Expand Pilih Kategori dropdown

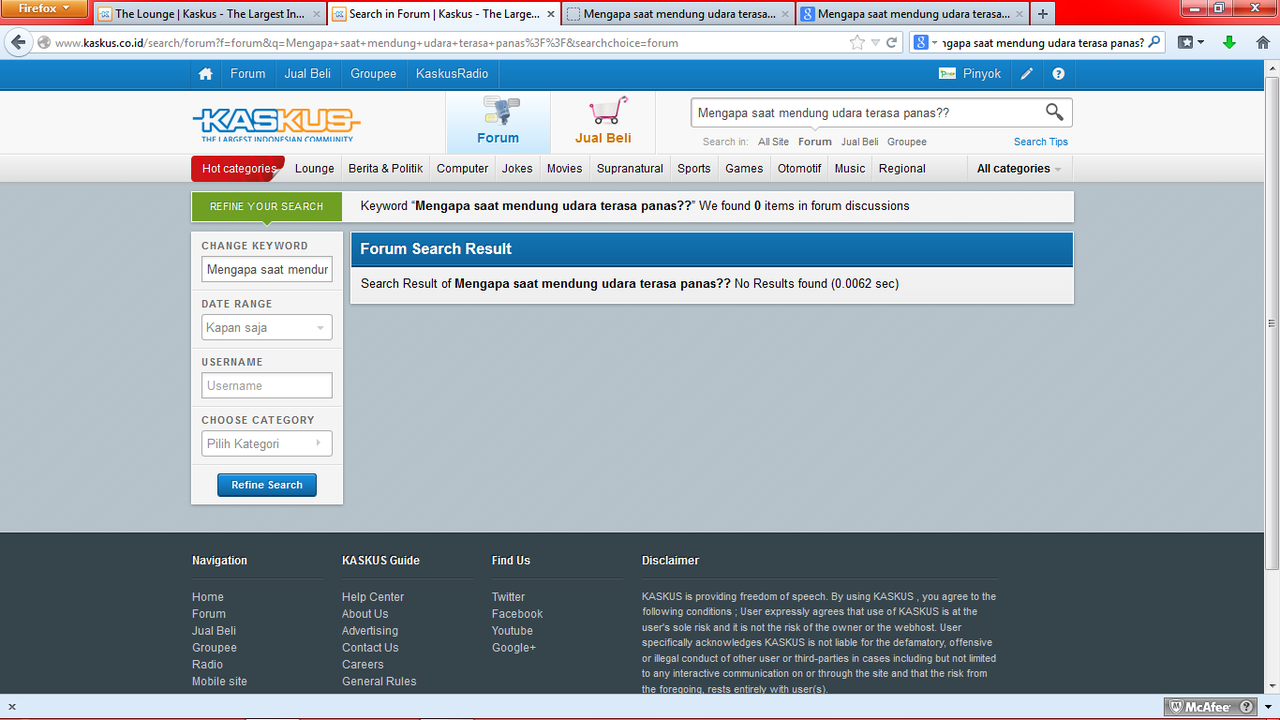pos(267,444)
